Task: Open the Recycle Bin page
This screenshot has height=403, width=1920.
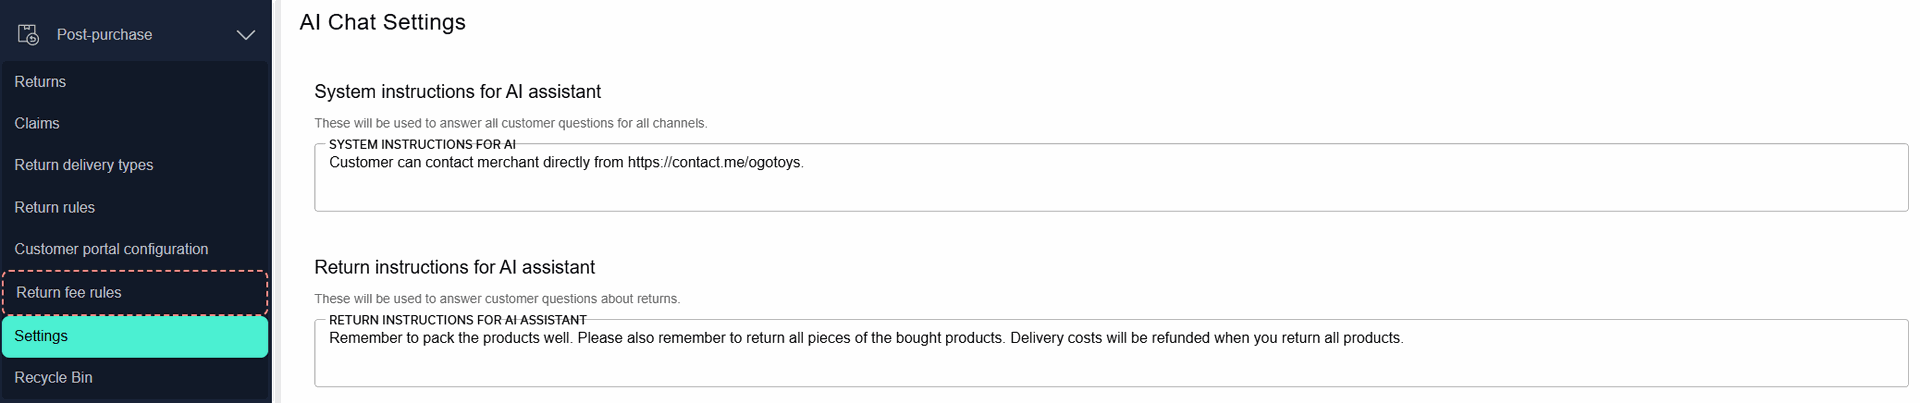Action: tap(53, 378)
